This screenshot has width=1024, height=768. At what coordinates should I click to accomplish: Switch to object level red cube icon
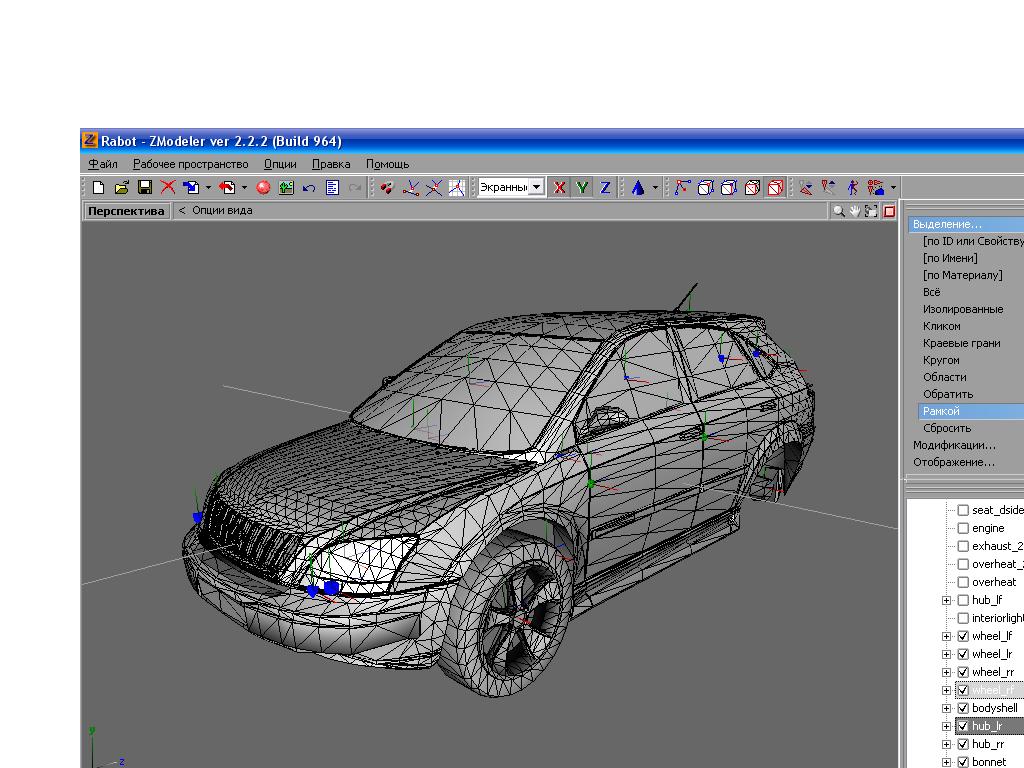click(775, 188)
